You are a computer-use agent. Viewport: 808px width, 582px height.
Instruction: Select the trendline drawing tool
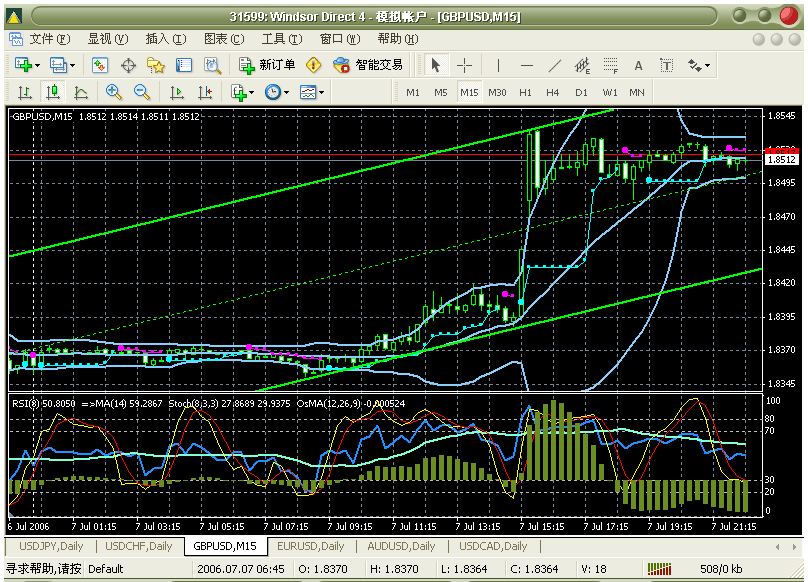click(x=555, y=65)
